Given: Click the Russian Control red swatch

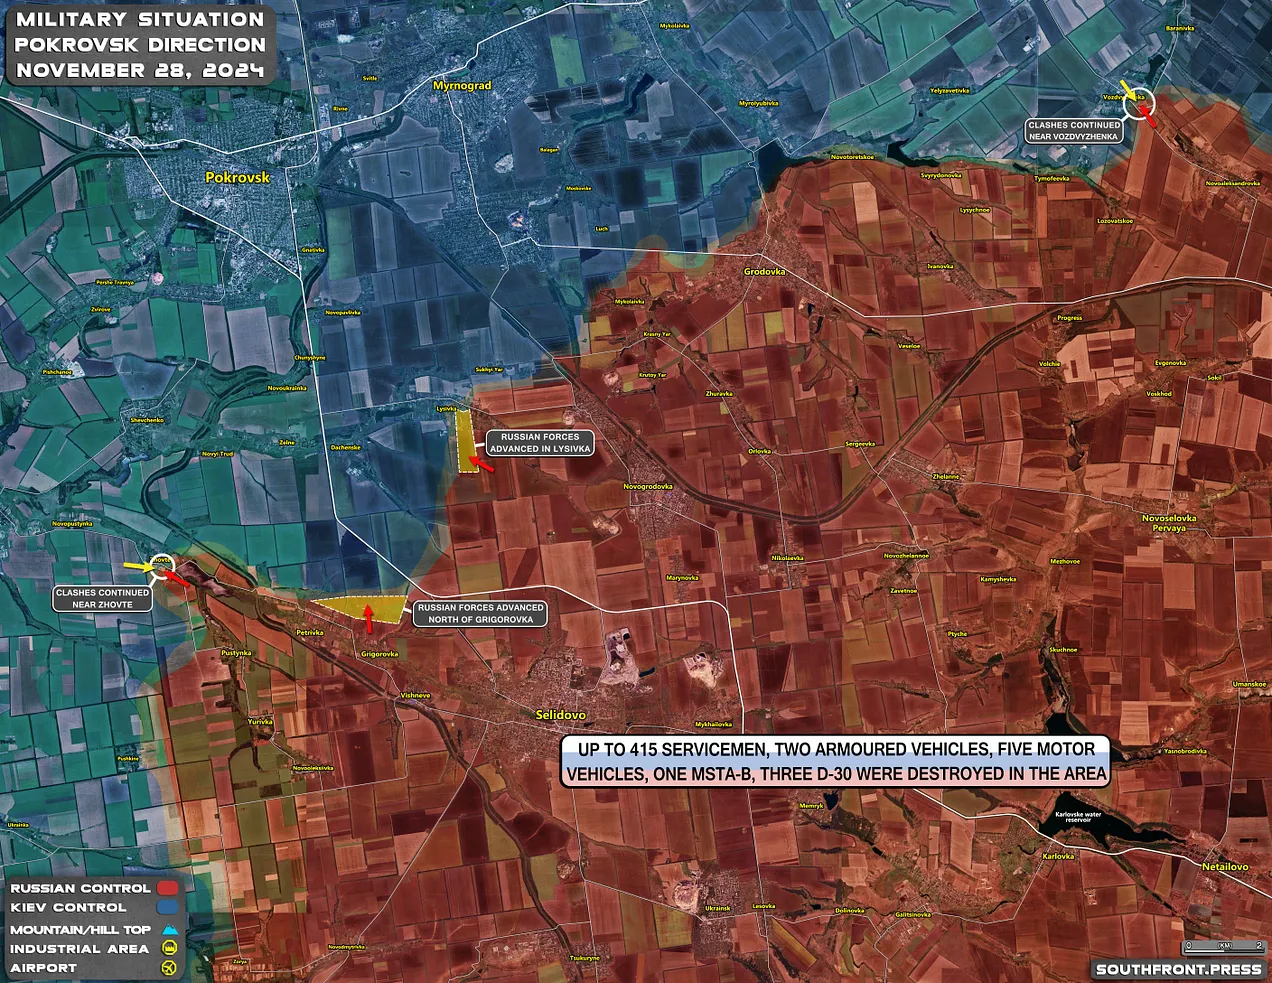Looking at the screenshot, I should click(x=167, y=888).
